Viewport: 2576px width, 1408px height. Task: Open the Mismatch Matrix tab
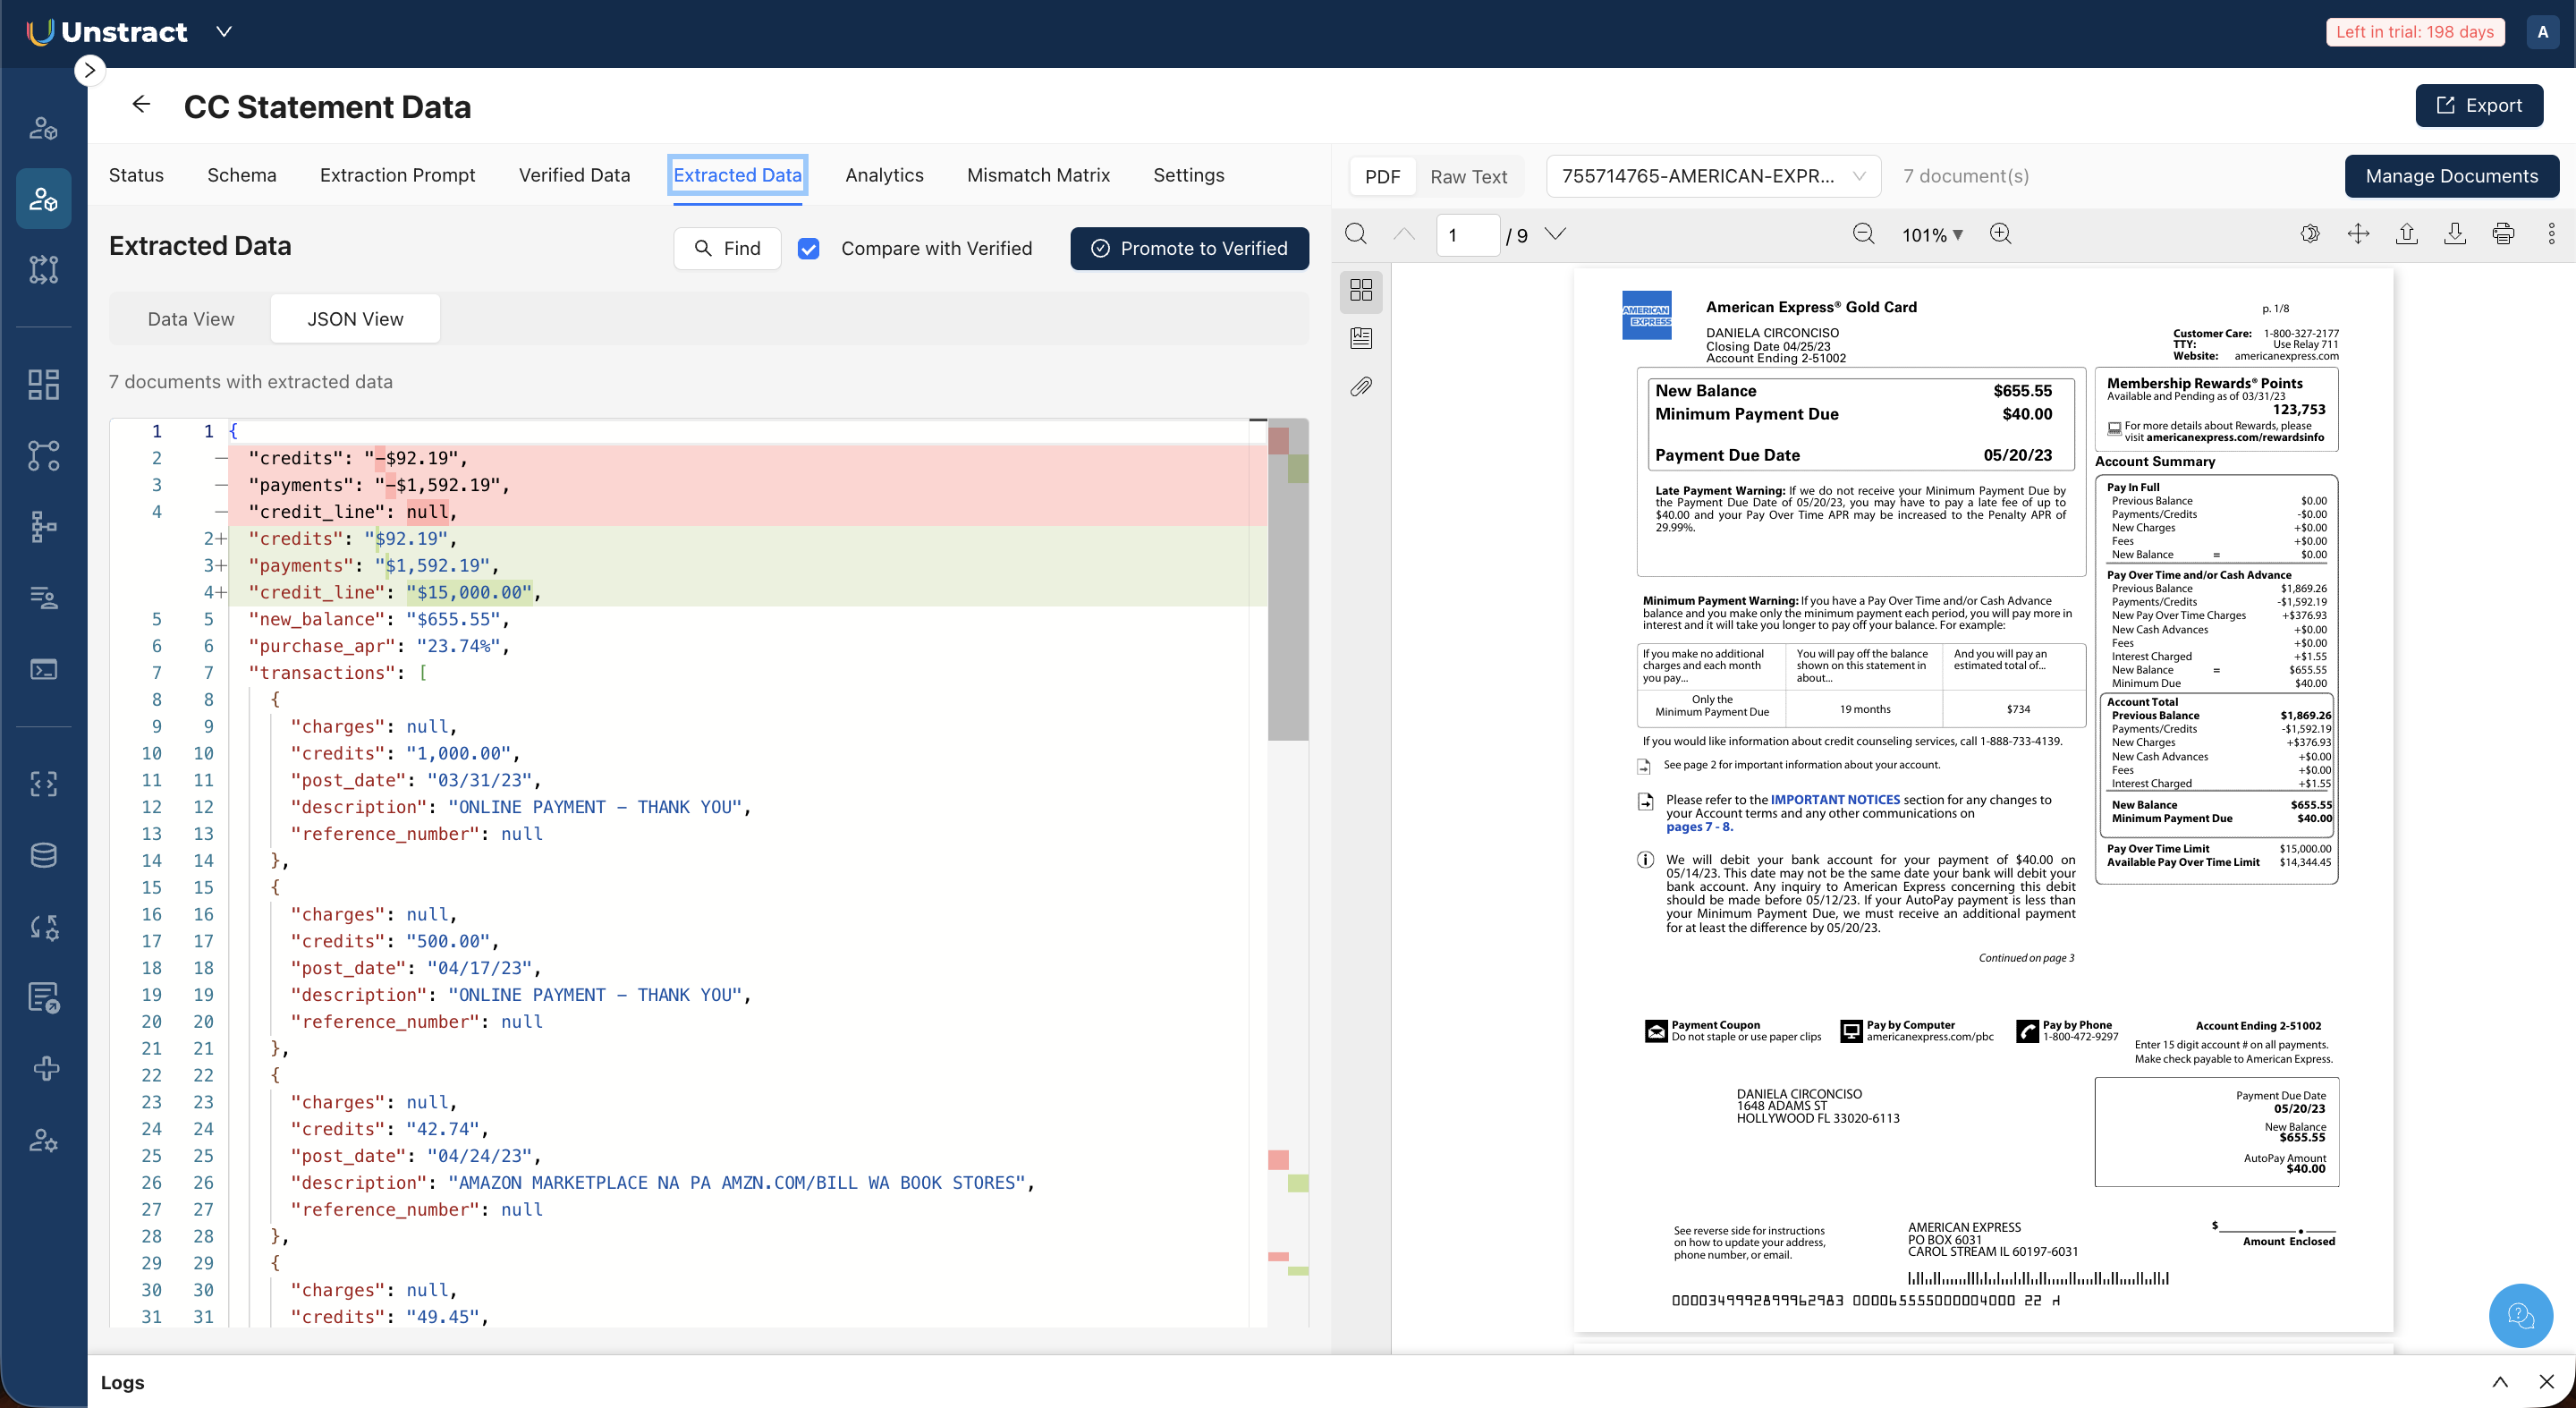tap(1038, 175)
